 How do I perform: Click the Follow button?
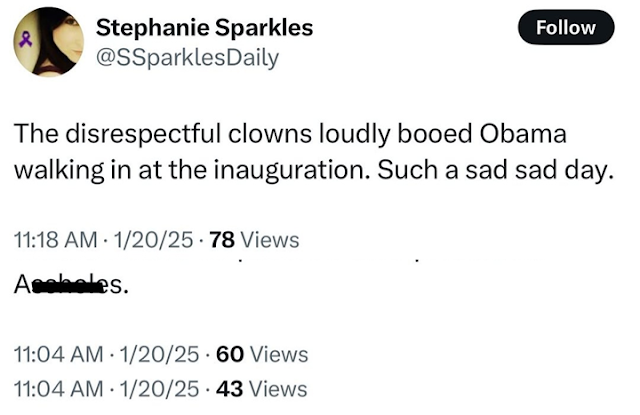565,28
